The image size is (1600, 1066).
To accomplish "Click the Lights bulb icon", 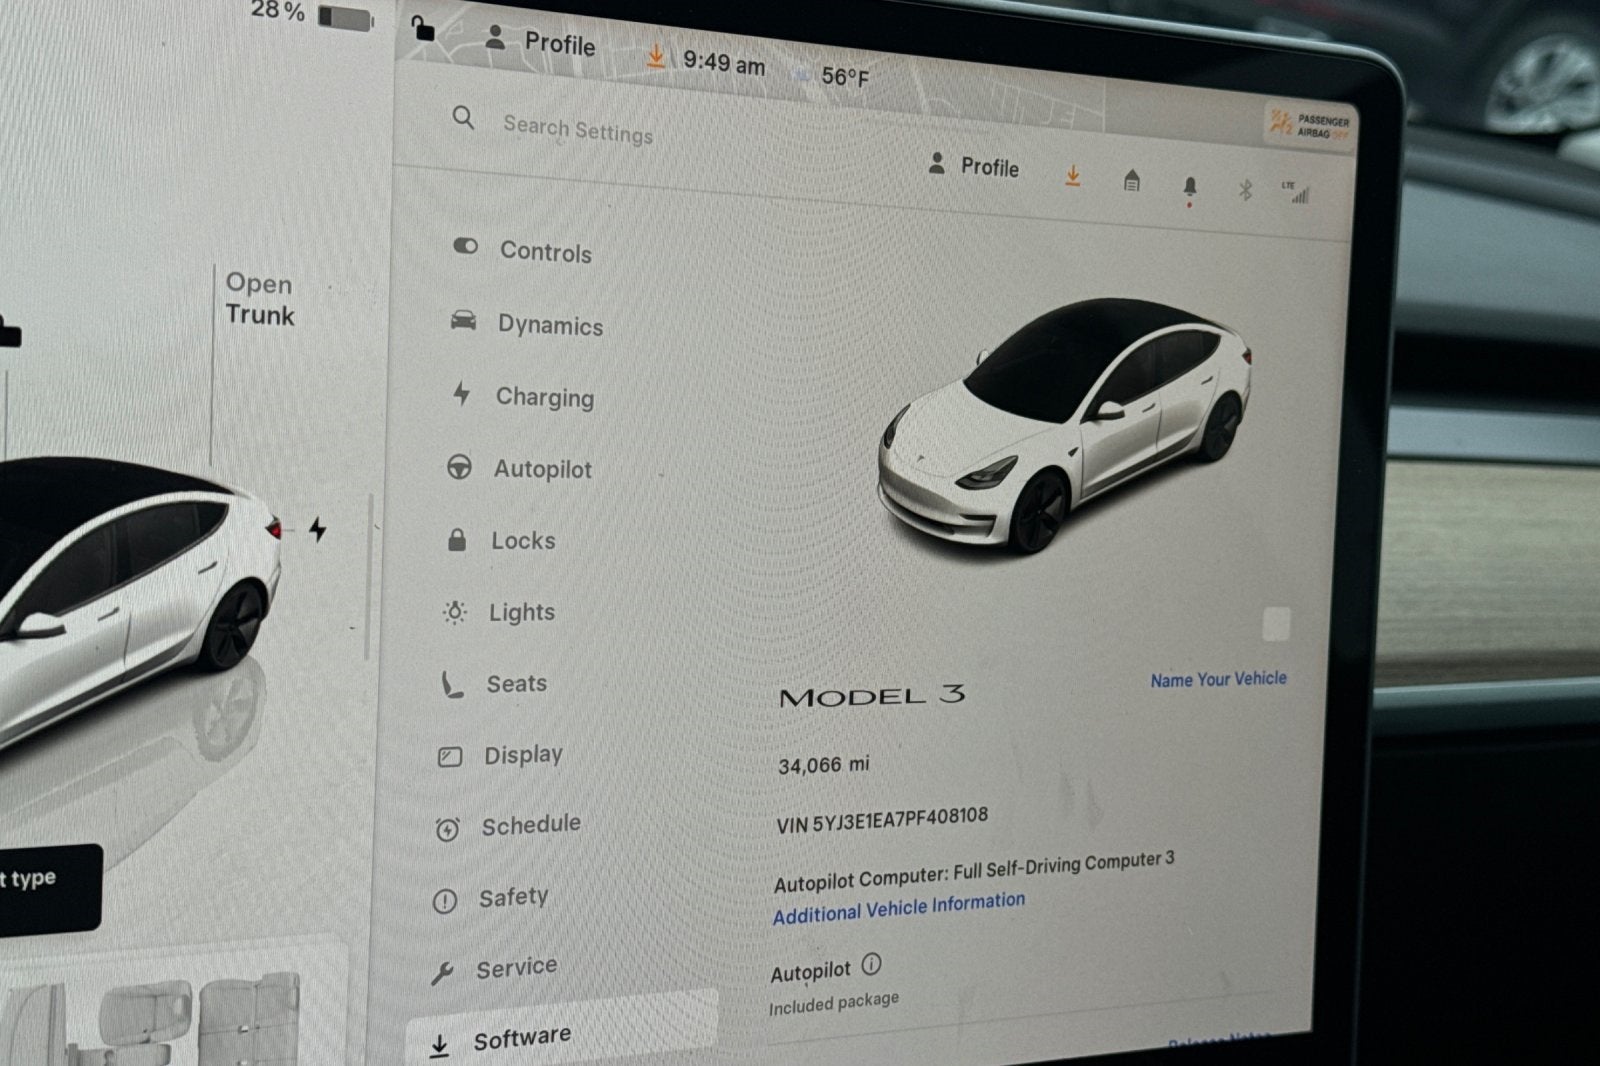I will (454, 611).
